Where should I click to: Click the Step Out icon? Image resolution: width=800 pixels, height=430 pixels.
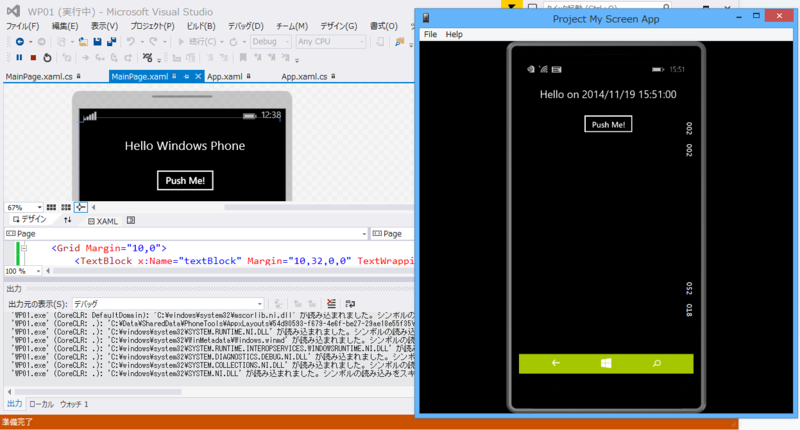pyautogui.click(x=128, y=58)
